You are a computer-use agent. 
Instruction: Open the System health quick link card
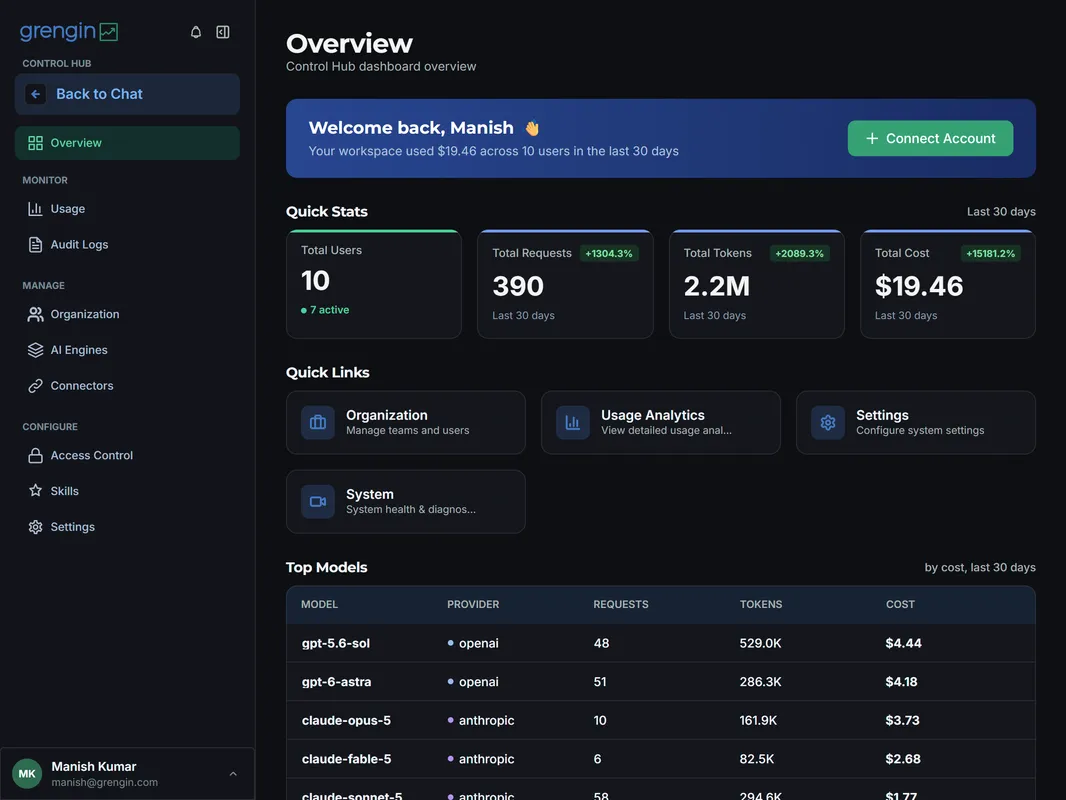406,502
